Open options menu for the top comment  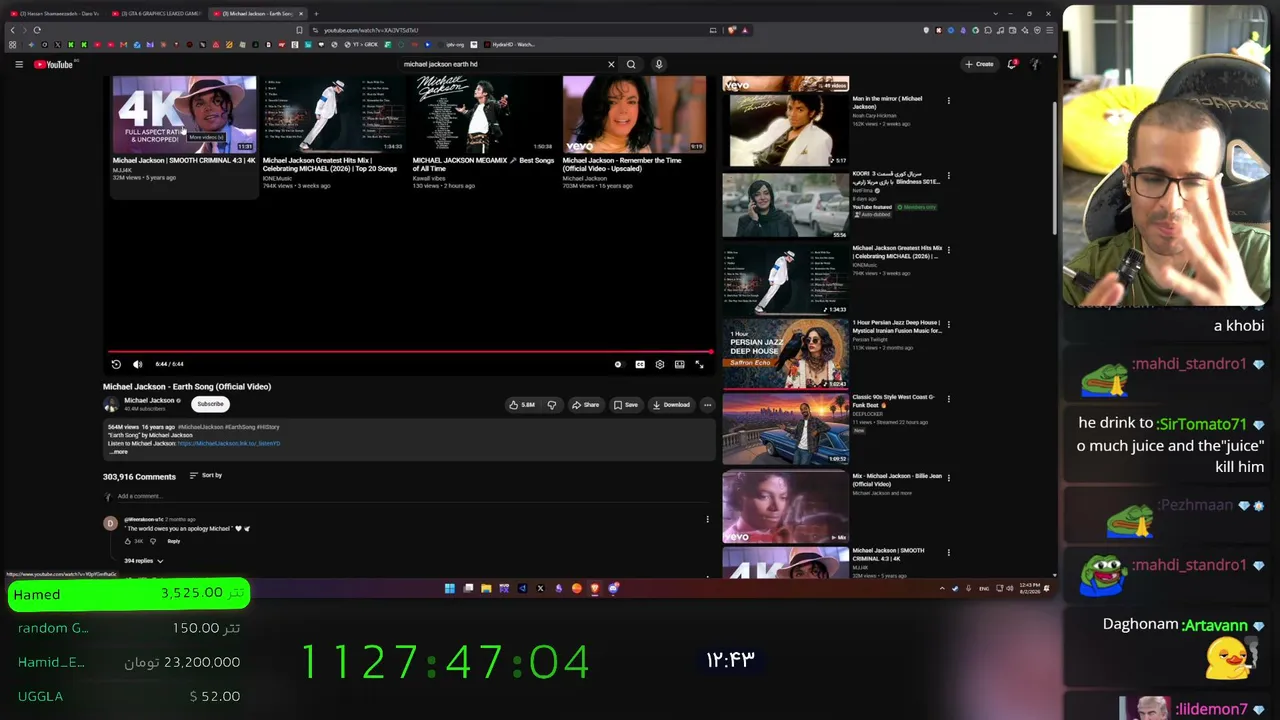(x=707, y=519)
